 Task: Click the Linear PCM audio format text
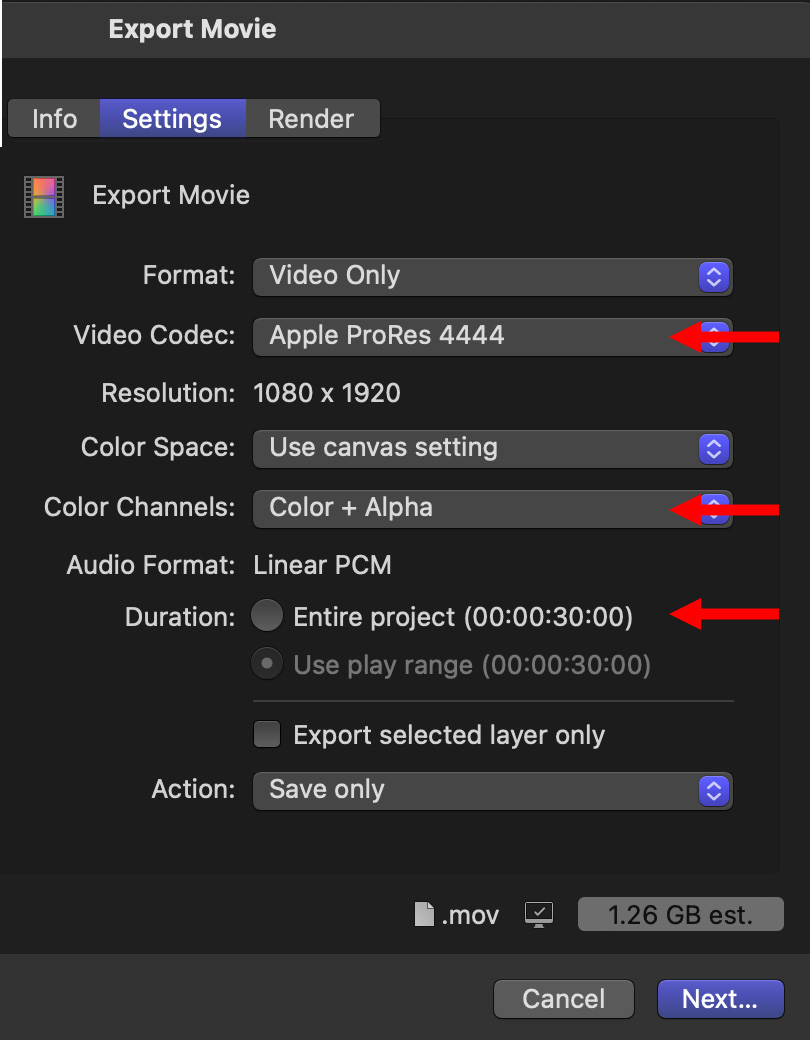[x=322, y=566]
